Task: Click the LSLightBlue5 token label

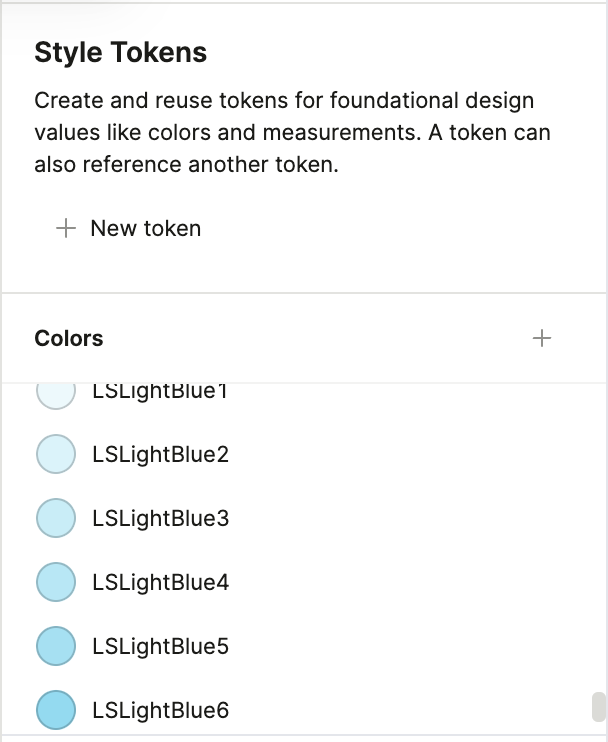Action: point(160,647)
